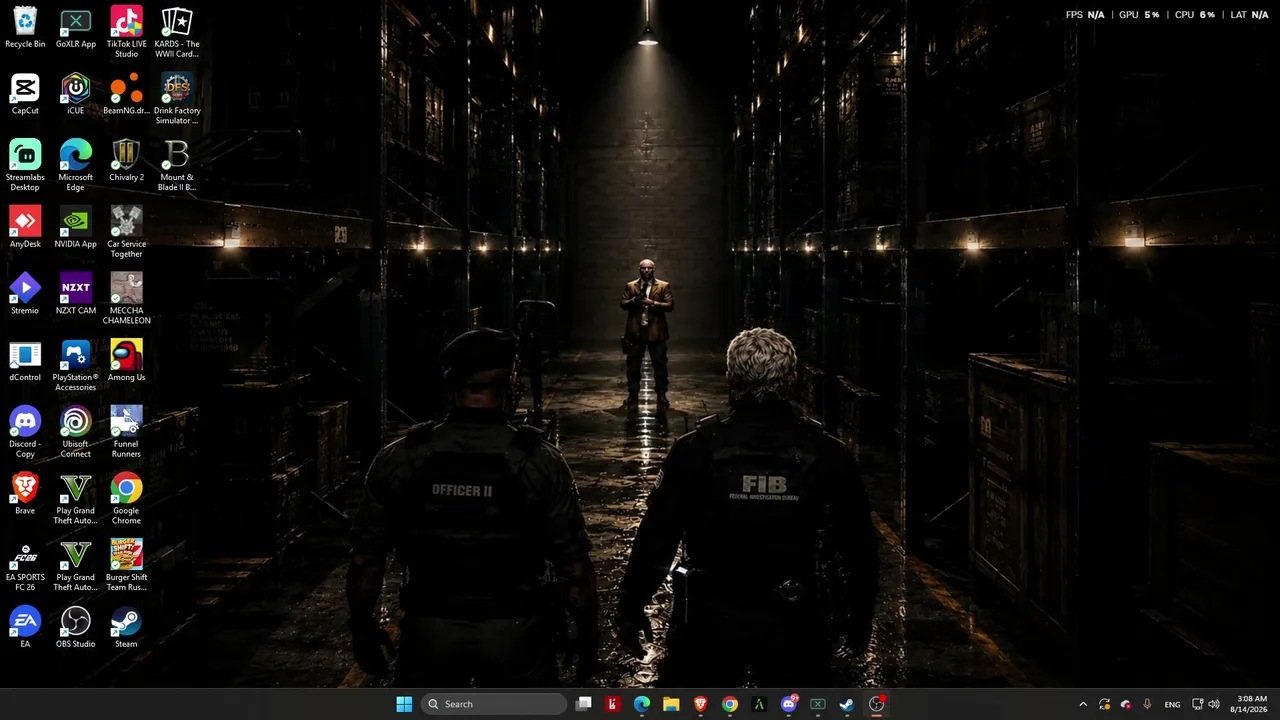Image resolution: width=1280 pixels, height=720 pixels.
Task: Select the EA SPORTS FC 26 icon
Action: coord(25,566)
